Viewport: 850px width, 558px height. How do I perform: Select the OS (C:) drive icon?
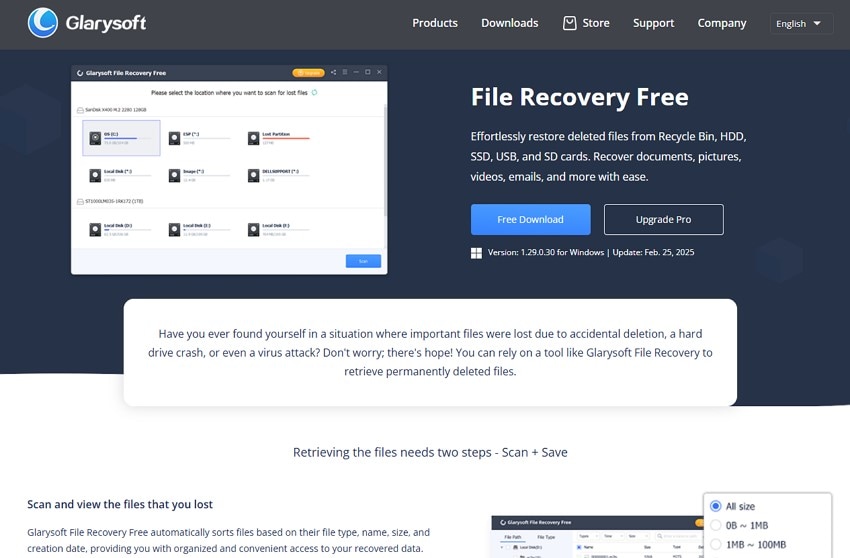tap(95, 138)
